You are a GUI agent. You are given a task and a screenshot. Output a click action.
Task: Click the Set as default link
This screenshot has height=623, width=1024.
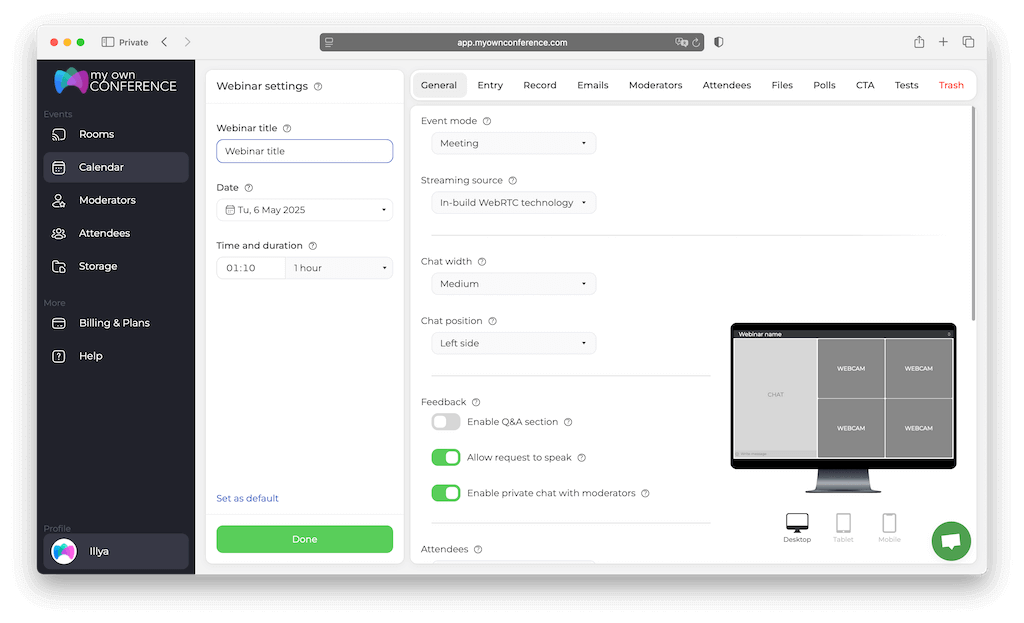point(247,498)
